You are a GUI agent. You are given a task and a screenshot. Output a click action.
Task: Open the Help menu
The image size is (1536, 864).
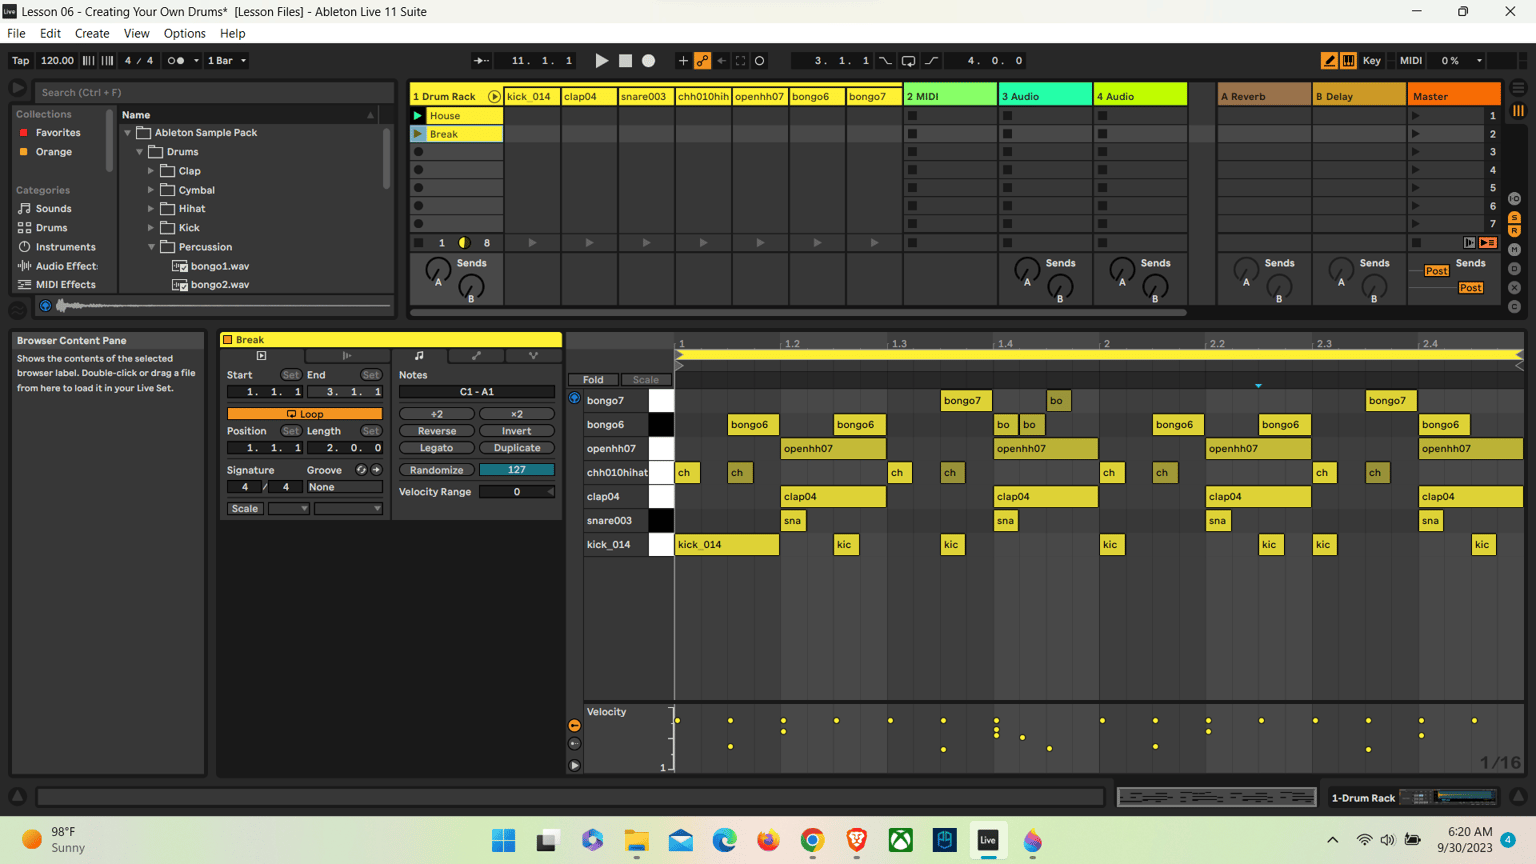click(233, 33)
